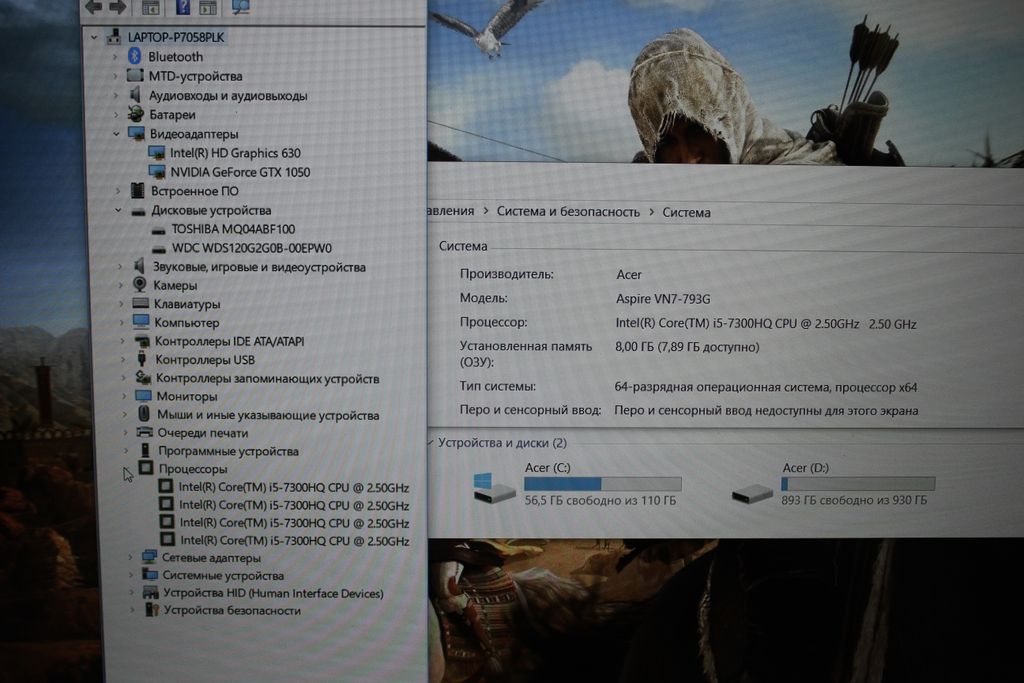Select Intel(R) HD Graphics 630 device
The height and width of the screenshot is (683, 1024).
[x=234, y=153]
